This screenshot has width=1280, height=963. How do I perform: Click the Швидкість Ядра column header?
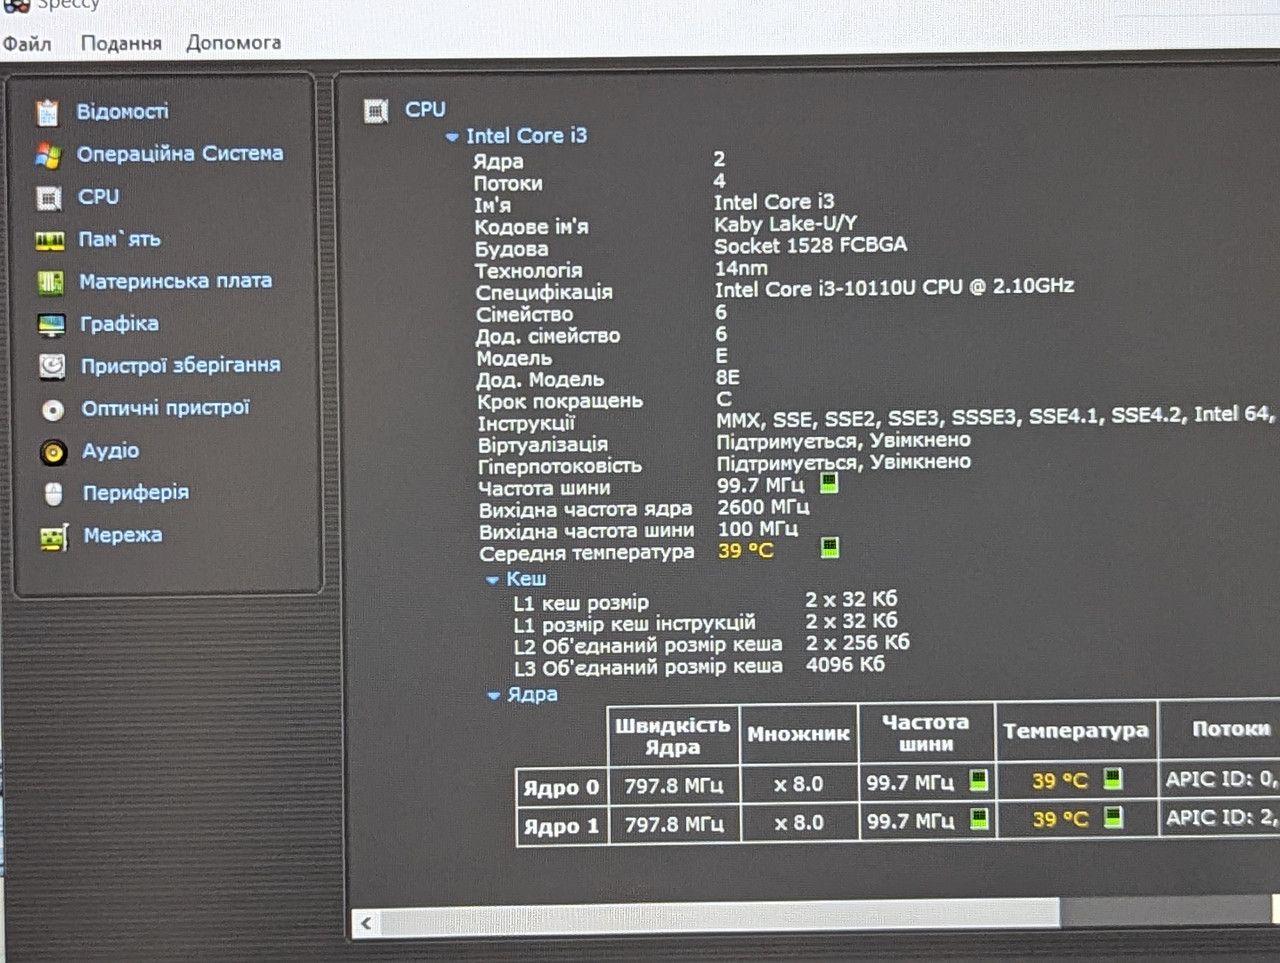(672, 735)
